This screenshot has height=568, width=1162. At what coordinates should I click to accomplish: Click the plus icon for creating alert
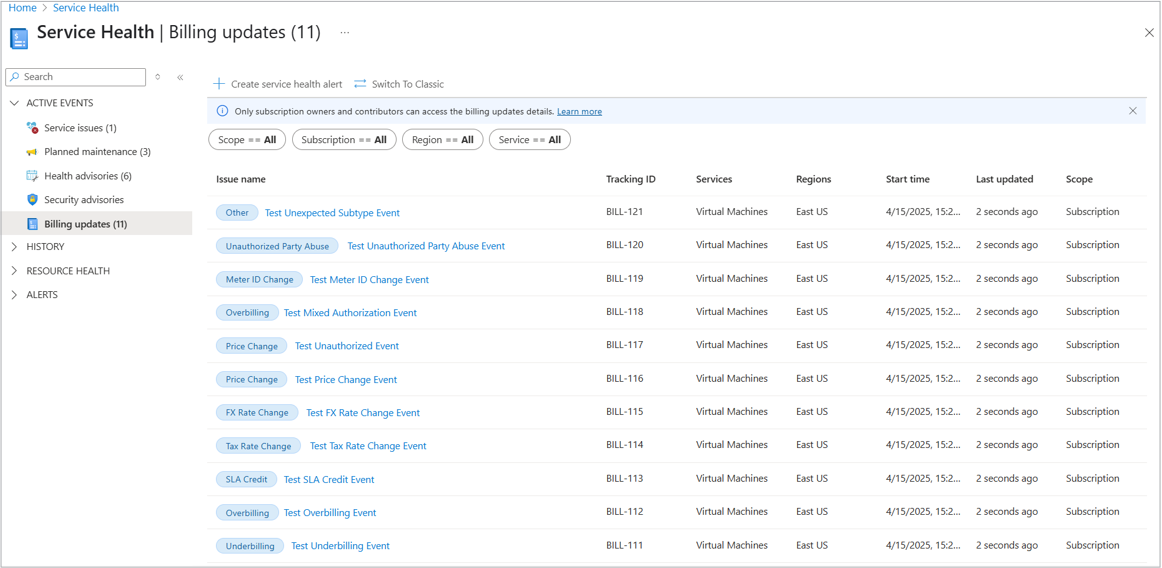coord(219,84)
